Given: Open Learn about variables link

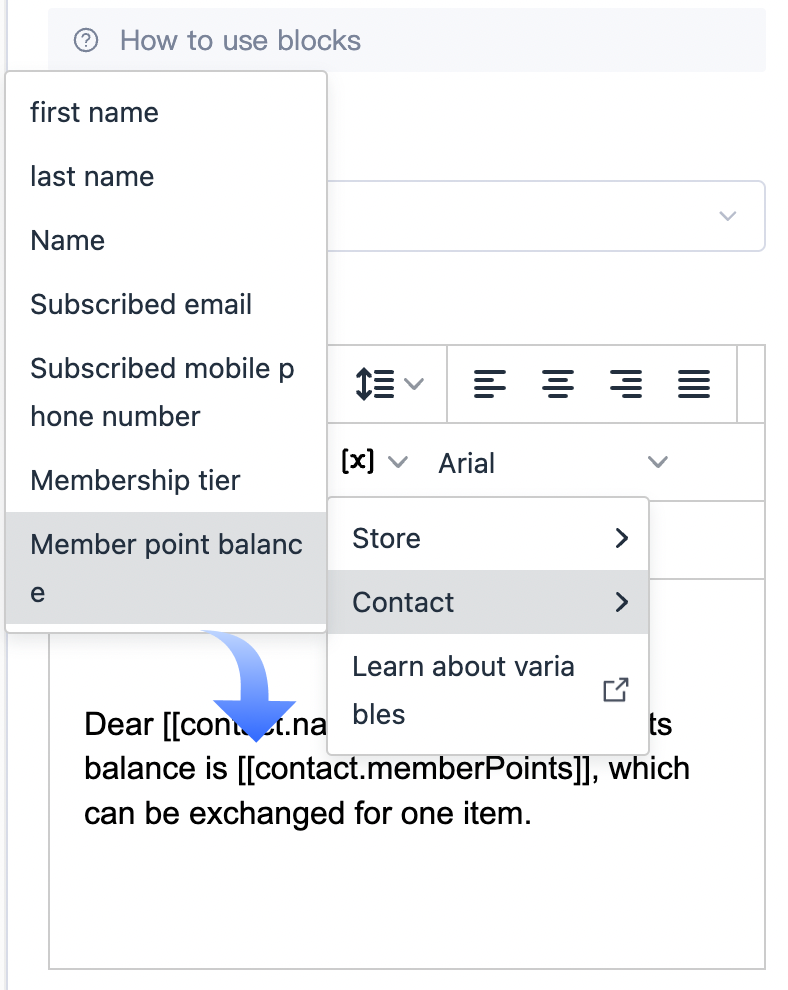Looking at the screenshot, I should (463, 690).
